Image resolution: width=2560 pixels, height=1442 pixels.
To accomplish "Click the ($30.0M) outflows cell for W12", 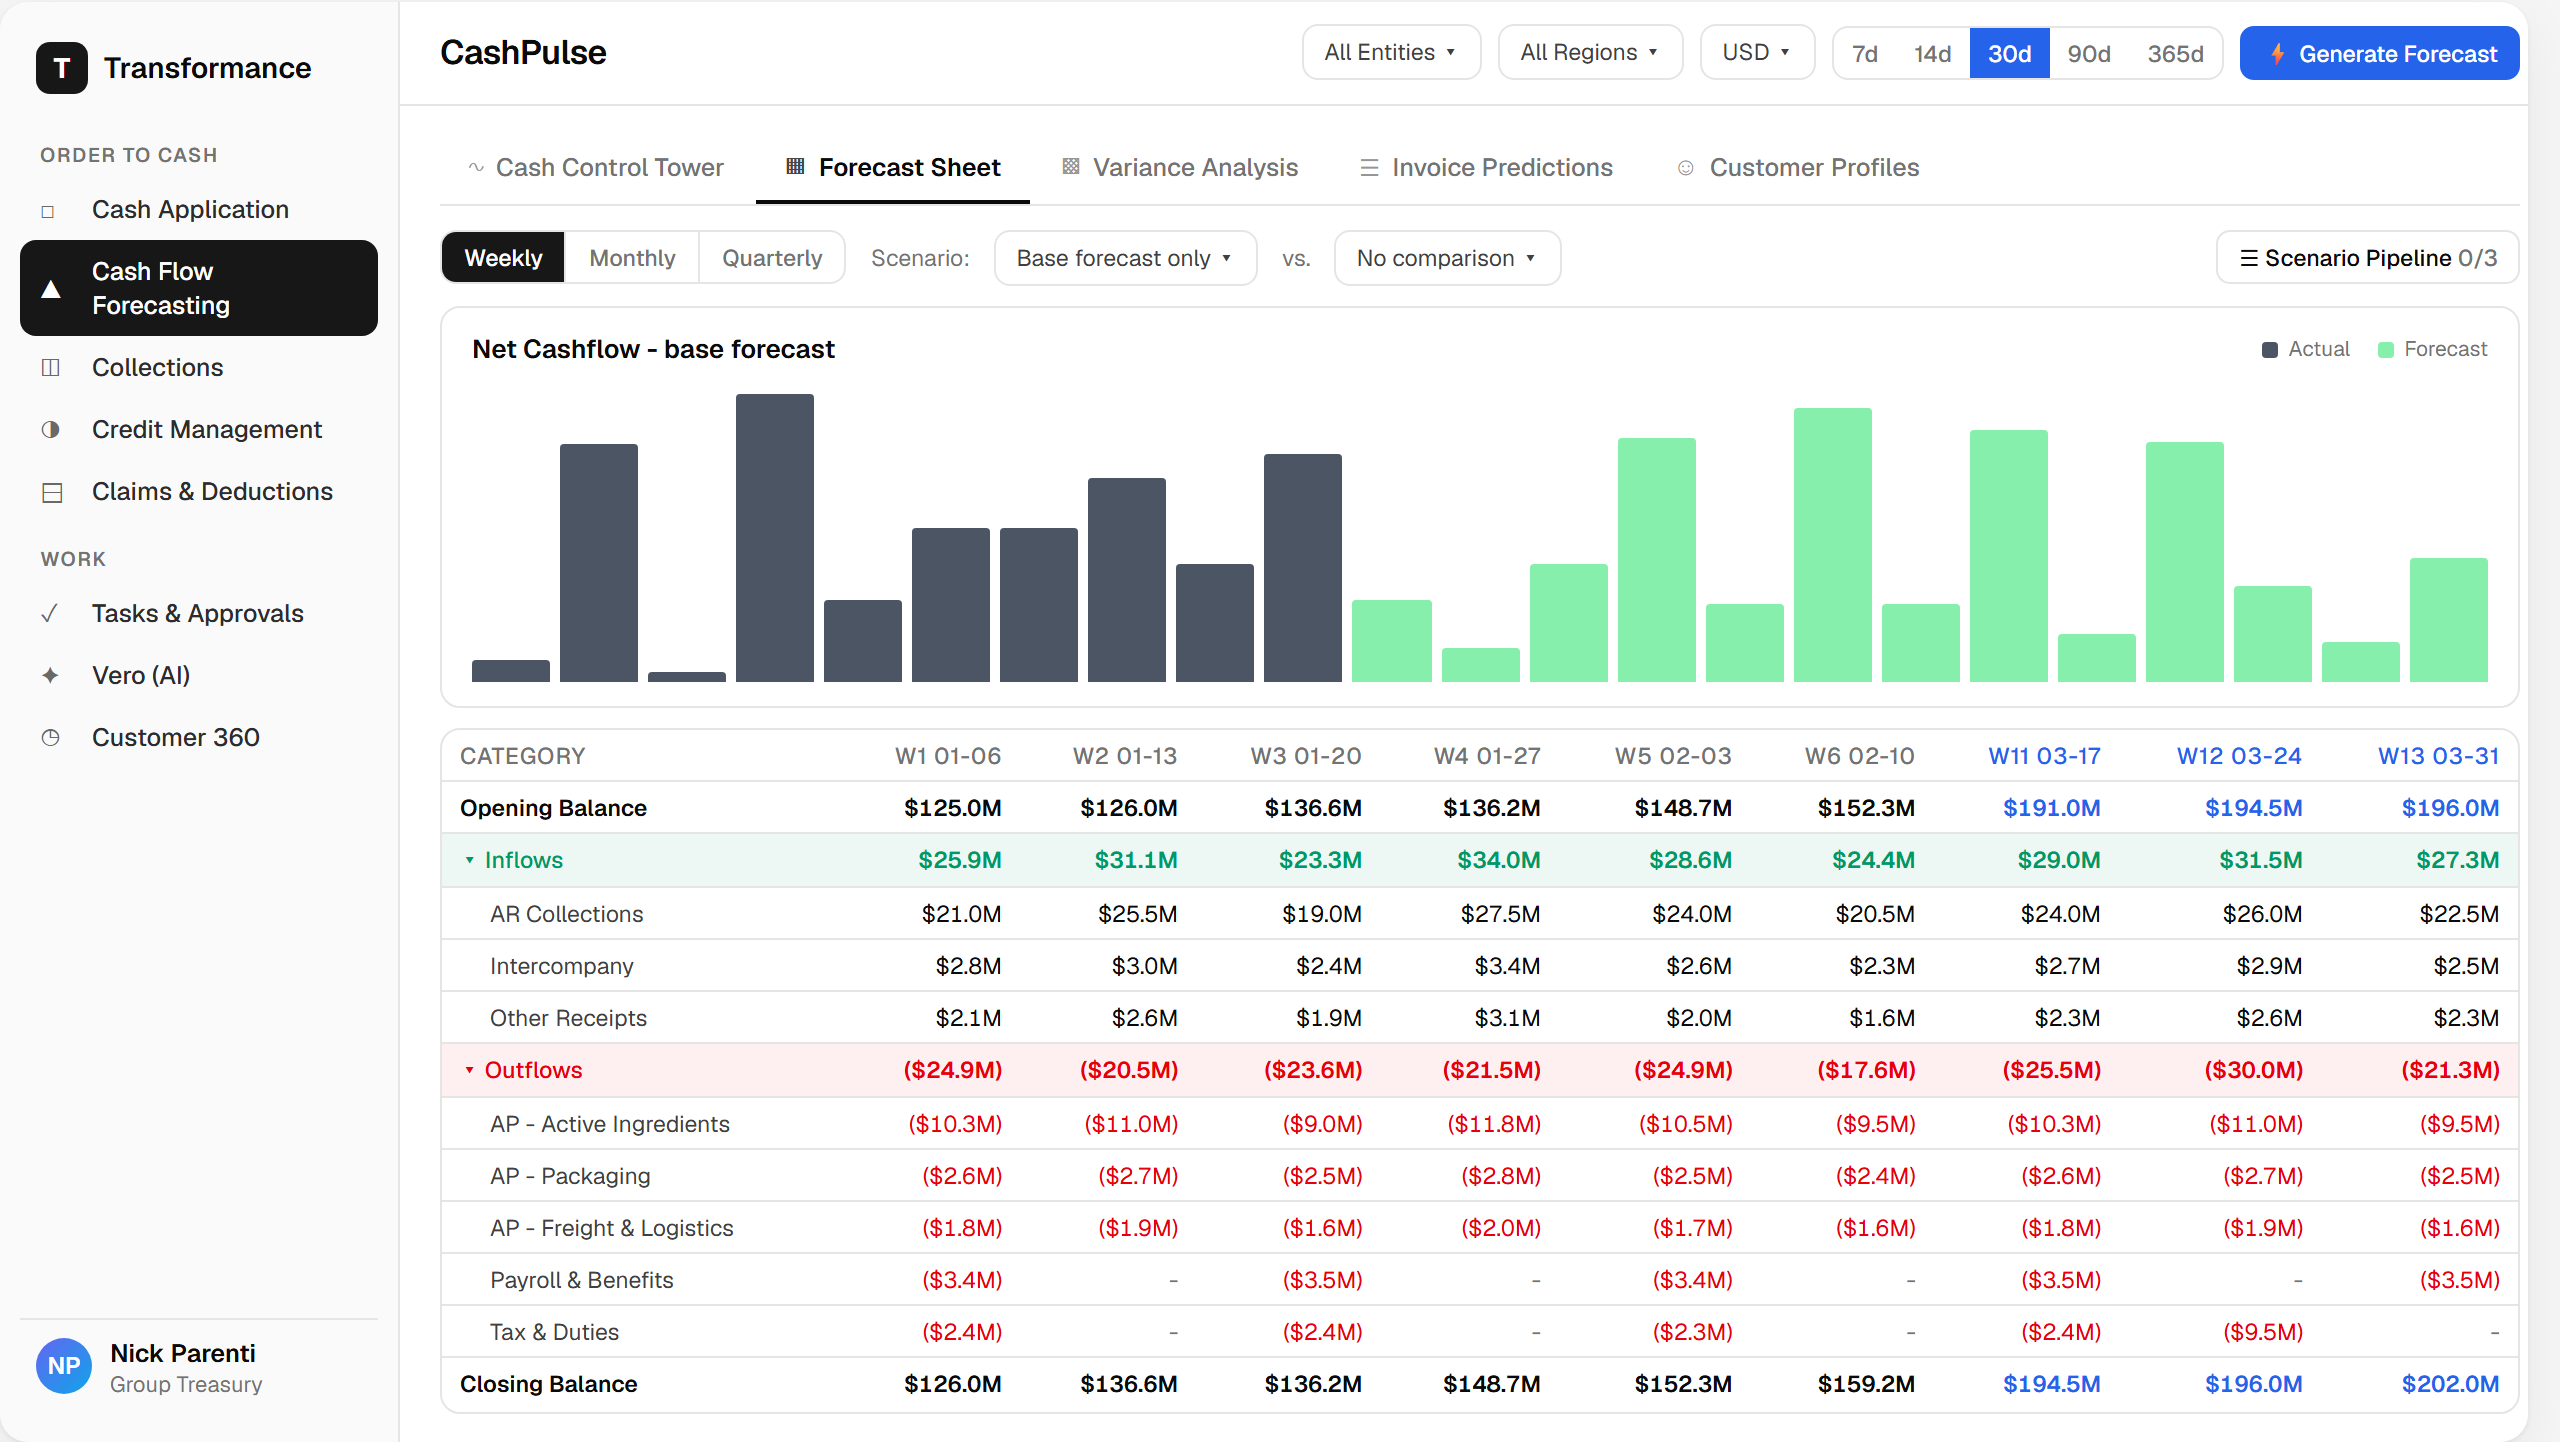I will pos(2253,1071).
